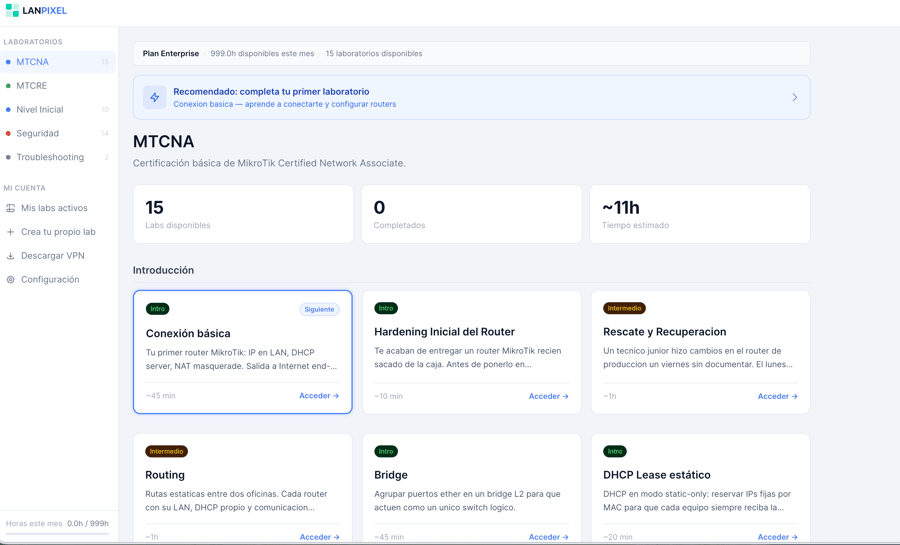
Task: Click the 15 laboratorios disponibles text
Action: pos(374,53)
